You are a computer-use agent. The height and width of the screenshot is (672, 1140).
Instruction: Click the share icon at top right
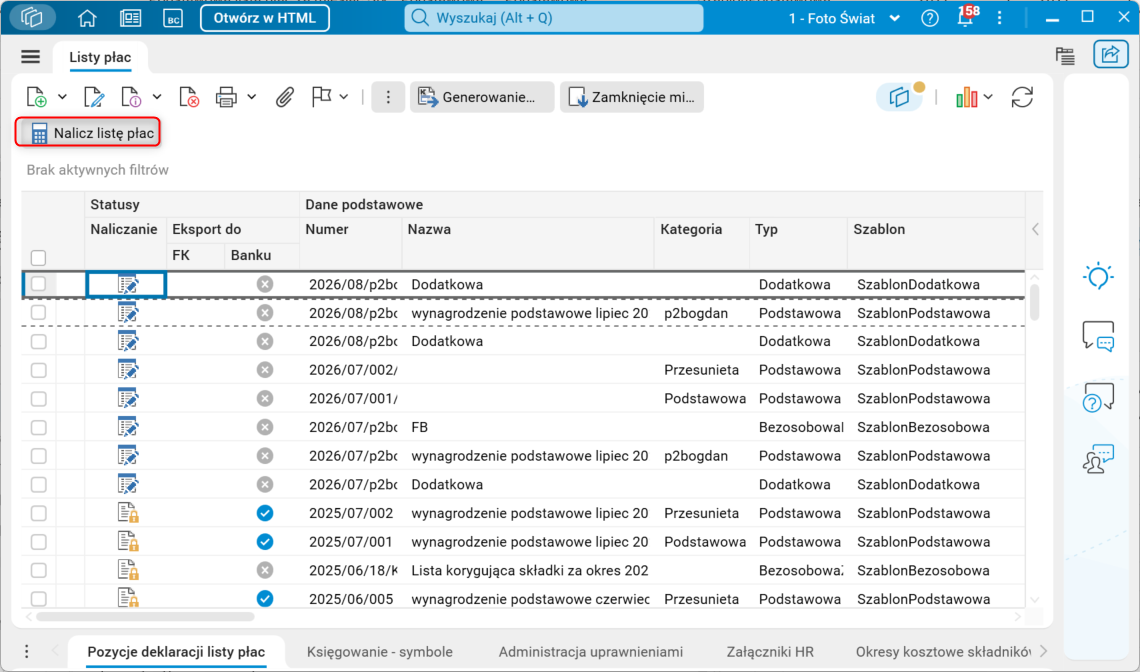[x=1110, y=55]
